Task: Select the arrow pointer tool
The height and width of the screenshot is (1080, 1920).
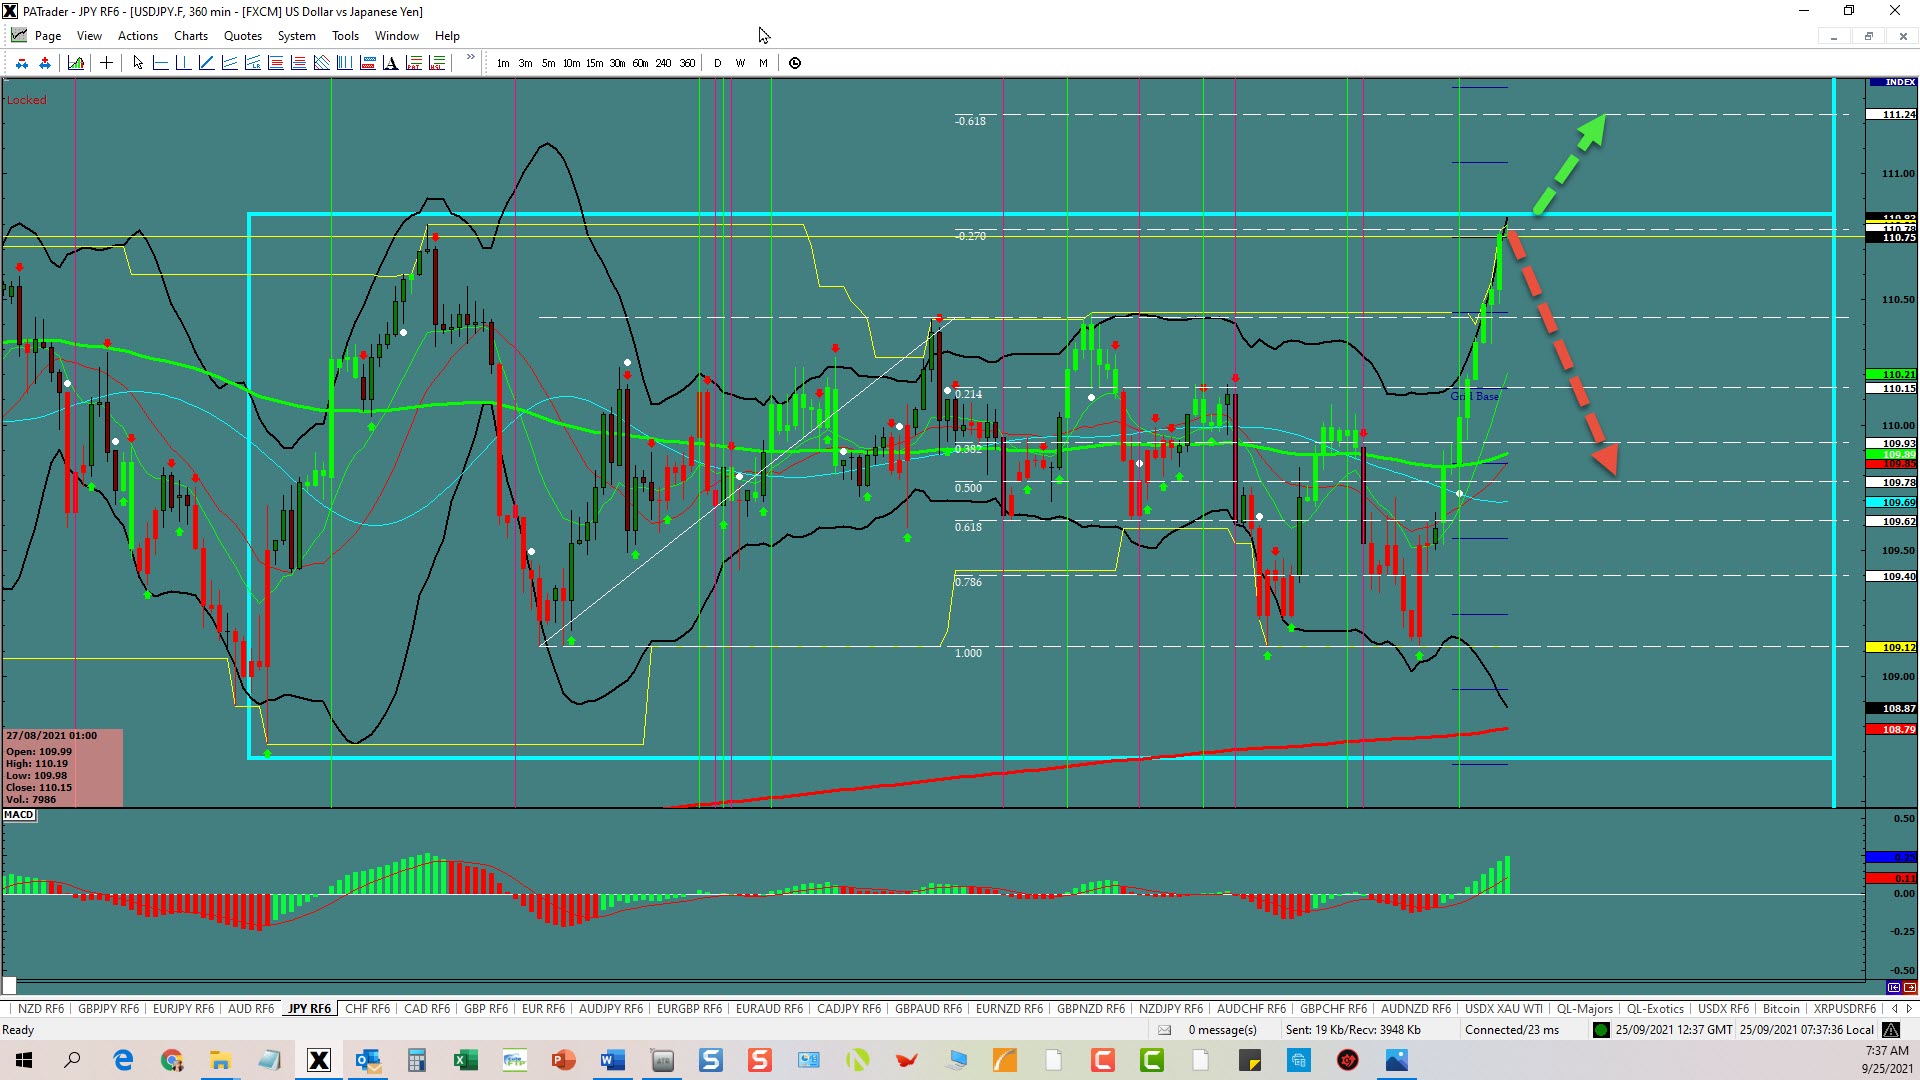Action: tap(138, 63)
